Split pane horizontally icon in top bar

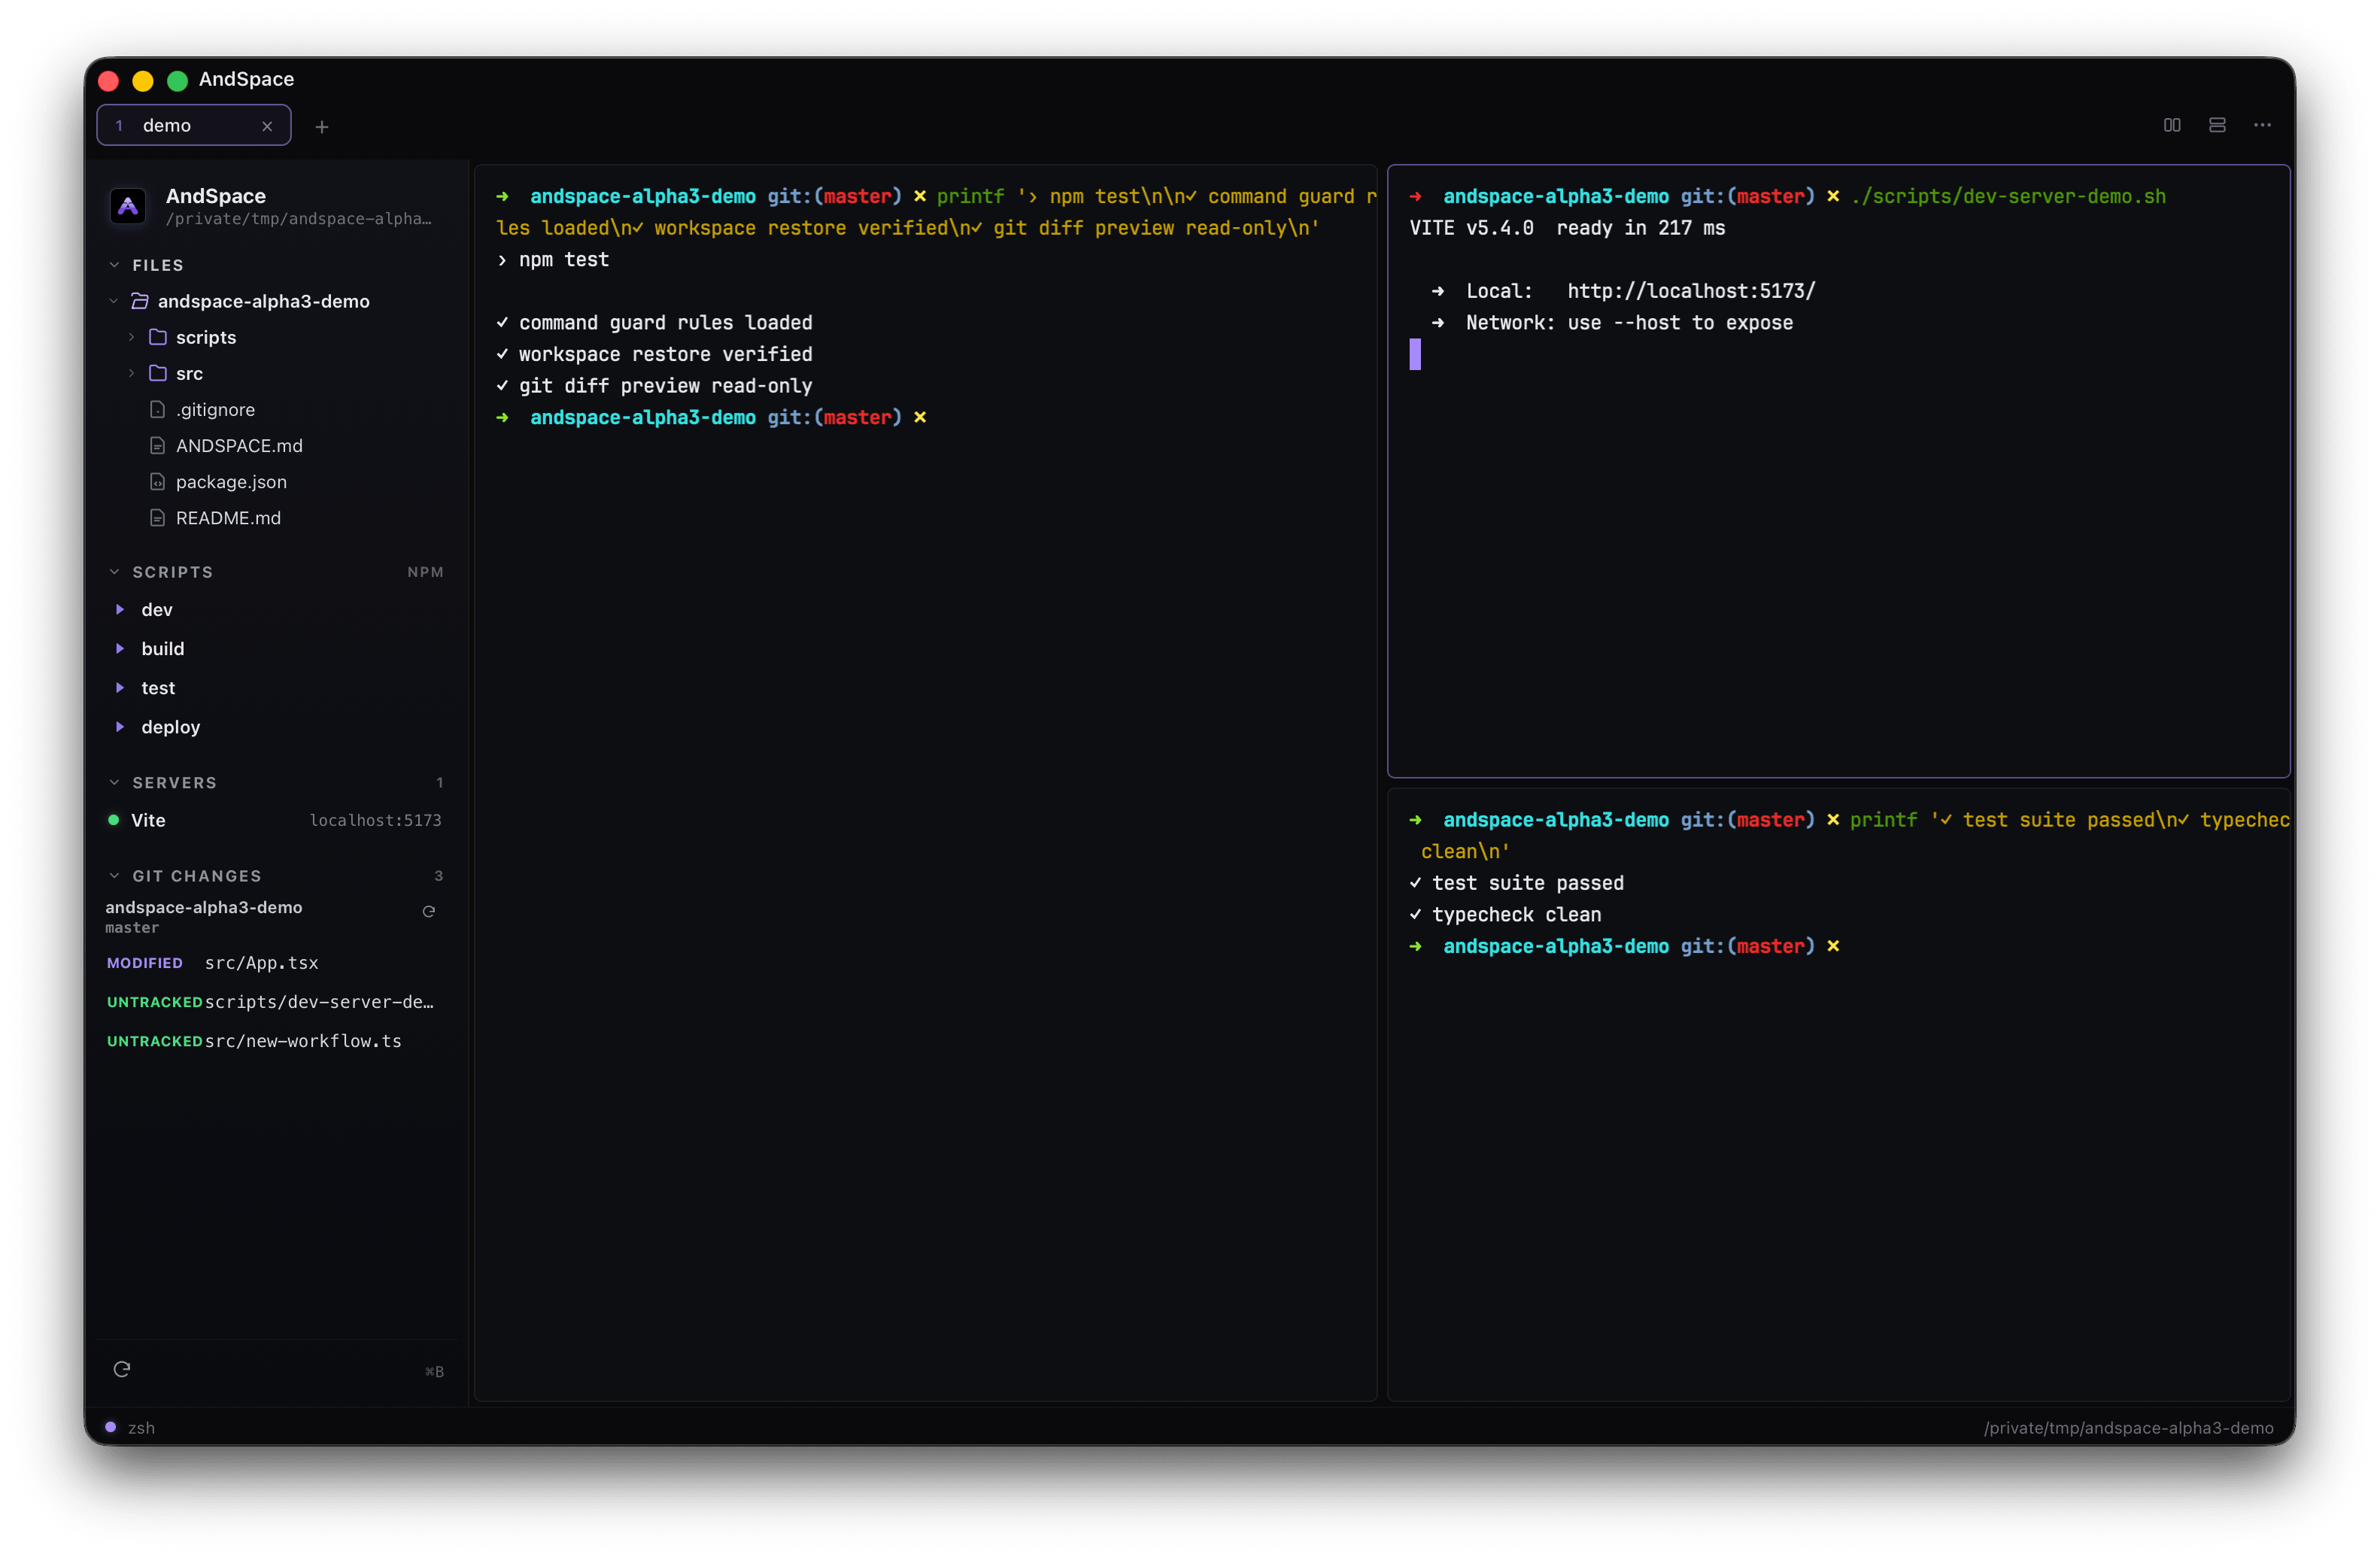(2217, 125)
